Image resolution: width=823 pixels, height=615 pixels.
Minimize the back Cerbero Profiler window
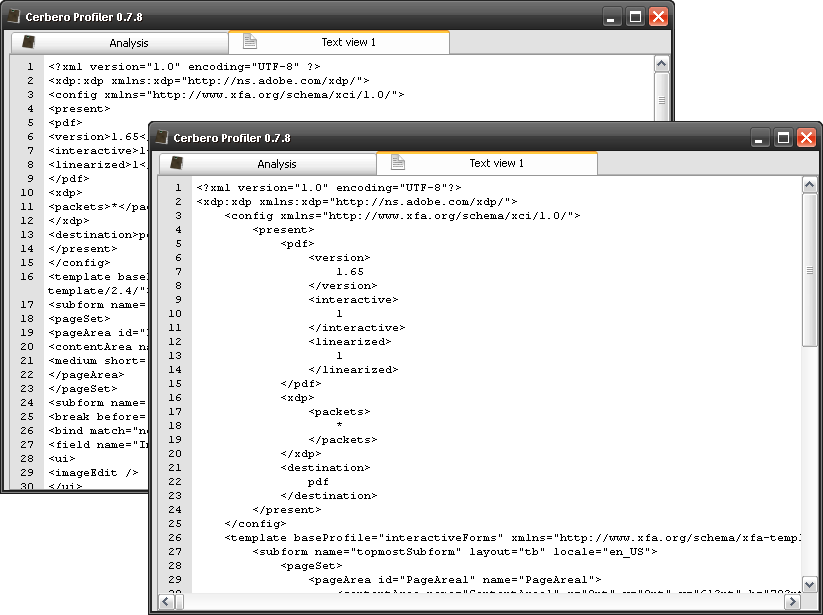point(610,17)
